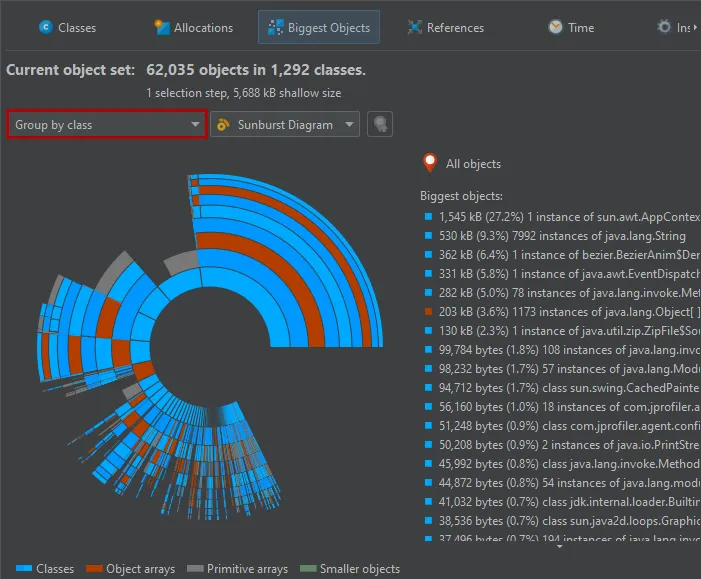Switch to the Allocations tab
The height and width of the screenshot is (579, 701).
click(x=194, y=28)
